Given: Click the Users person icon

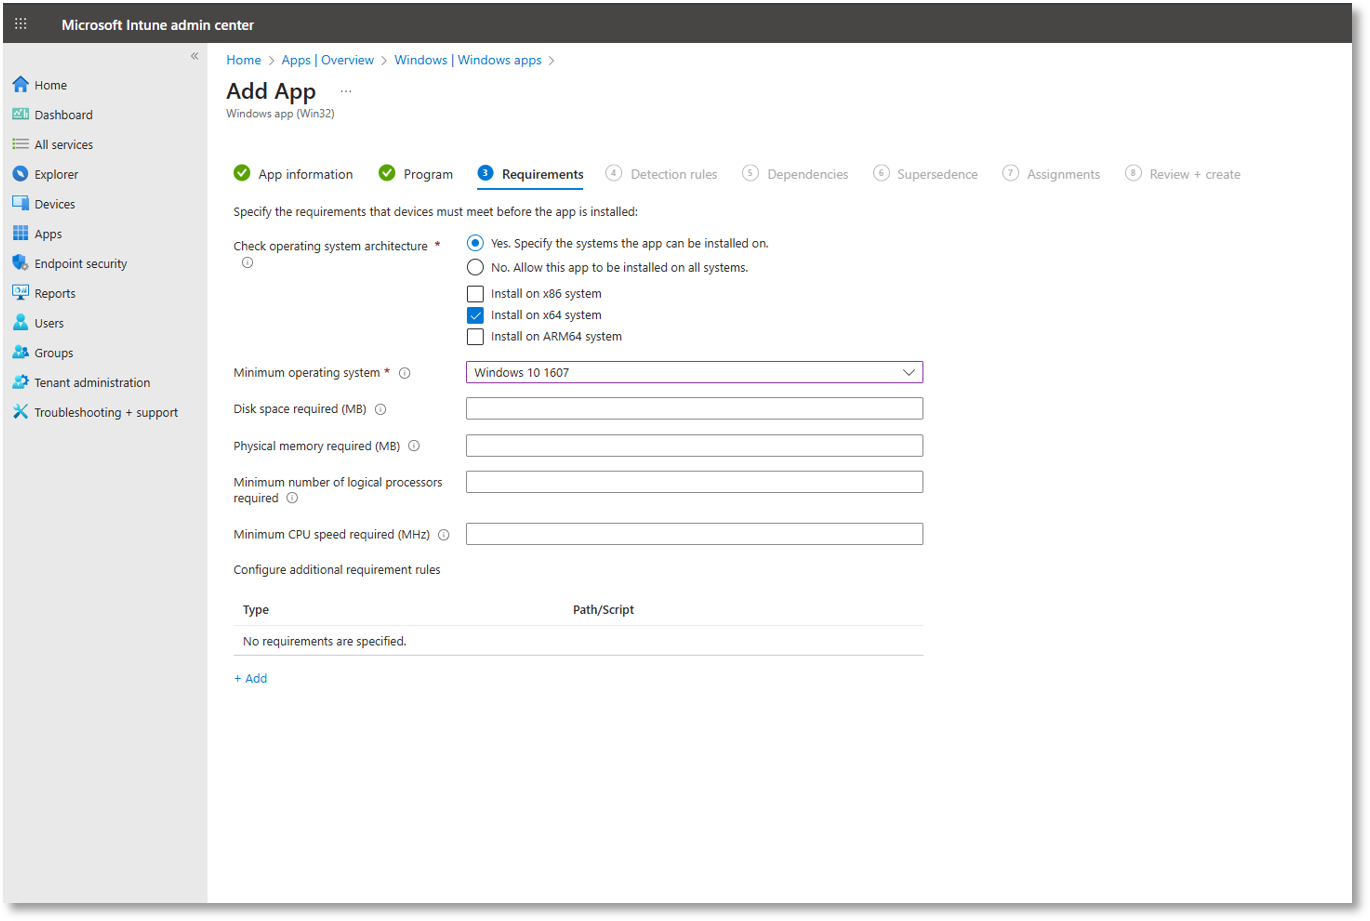Looking at the screenshot, I should click(20, 322).
